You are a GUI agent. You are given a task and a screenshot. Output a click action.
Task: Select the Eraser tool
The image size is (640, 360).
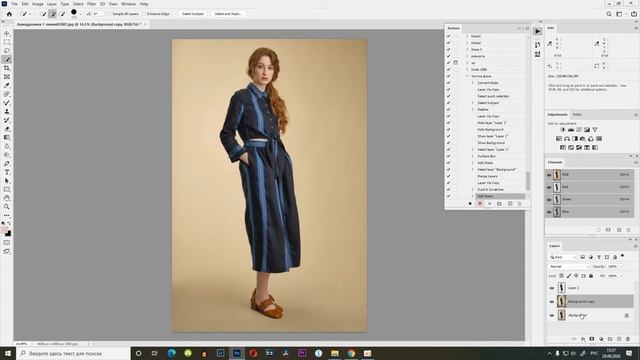[x=7, y=129]
